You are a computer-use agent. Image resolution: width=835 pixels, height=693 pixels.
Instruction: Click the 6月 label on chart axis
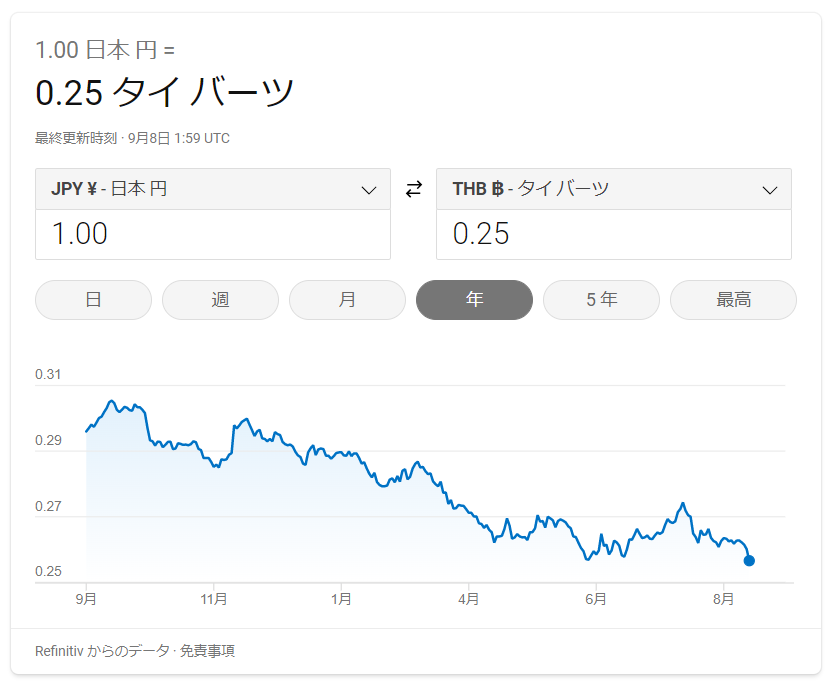click(596, 599)
